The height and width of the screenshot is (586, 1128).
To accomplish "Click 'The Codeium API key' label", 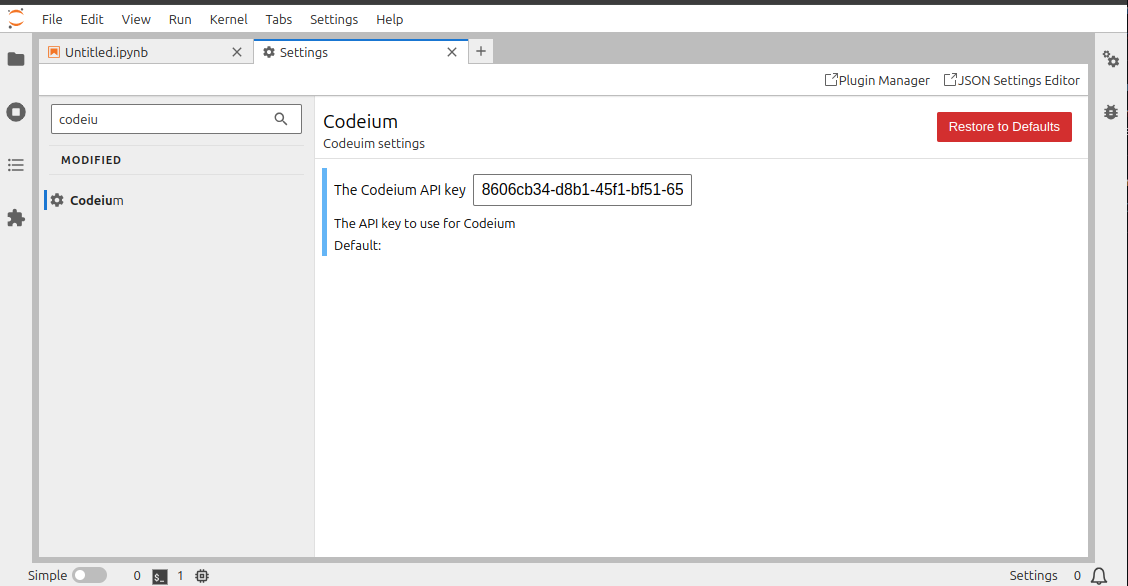I will [400, 190].
